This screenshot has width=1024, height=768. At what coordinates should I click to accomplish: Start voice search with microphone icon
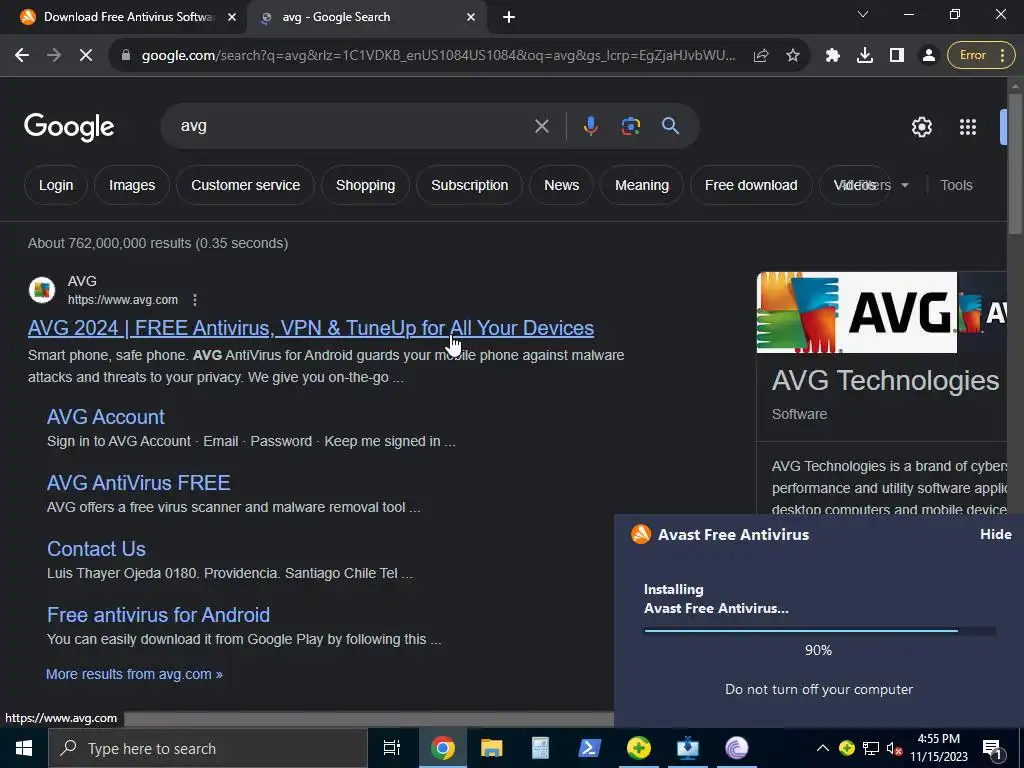point(590,126)
